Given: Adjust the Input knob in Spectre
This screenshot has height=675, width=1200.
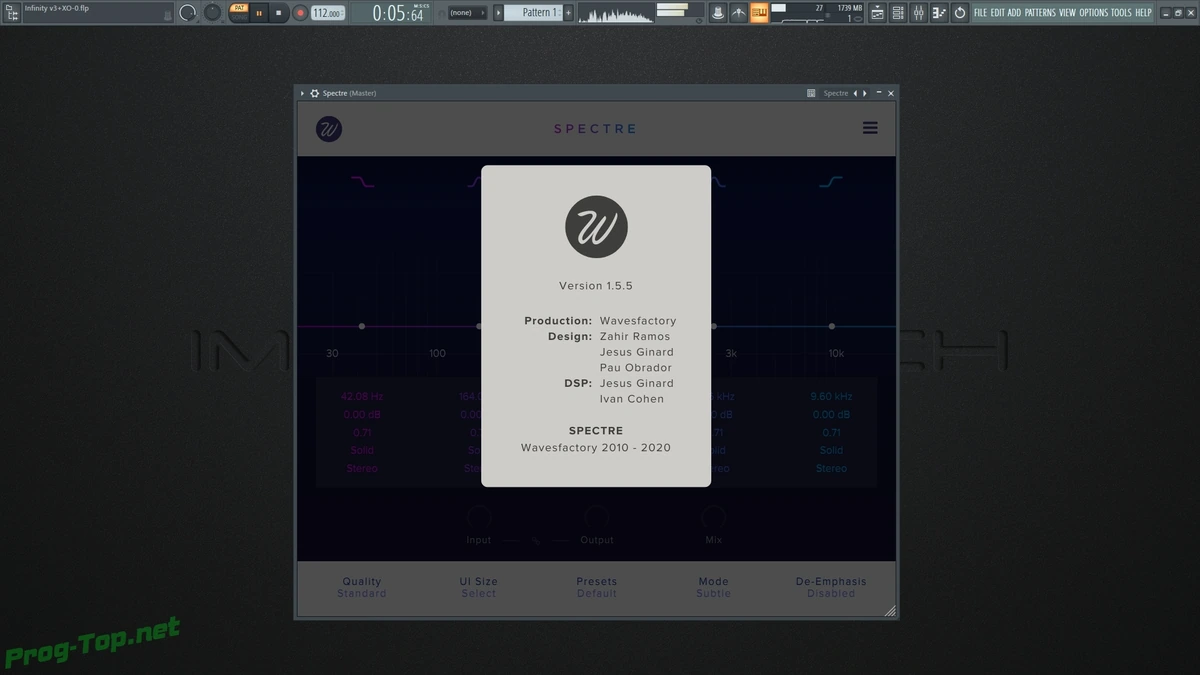Looking at the screenshot, I should coord(479,517).
